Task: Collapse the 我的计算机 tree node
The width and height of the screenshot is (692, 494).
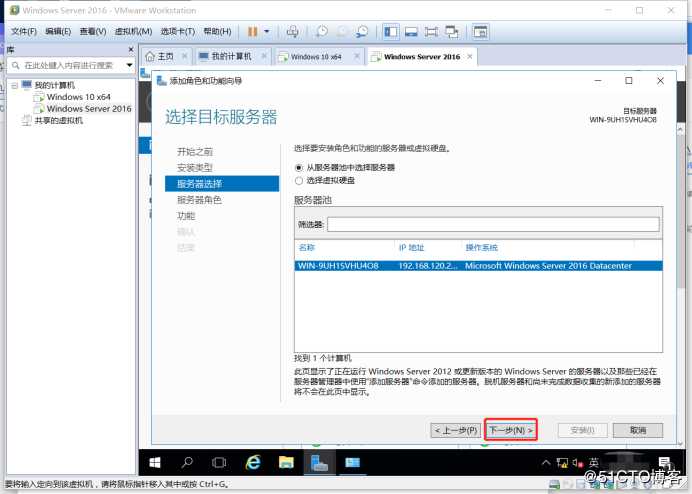Action: 15,85
